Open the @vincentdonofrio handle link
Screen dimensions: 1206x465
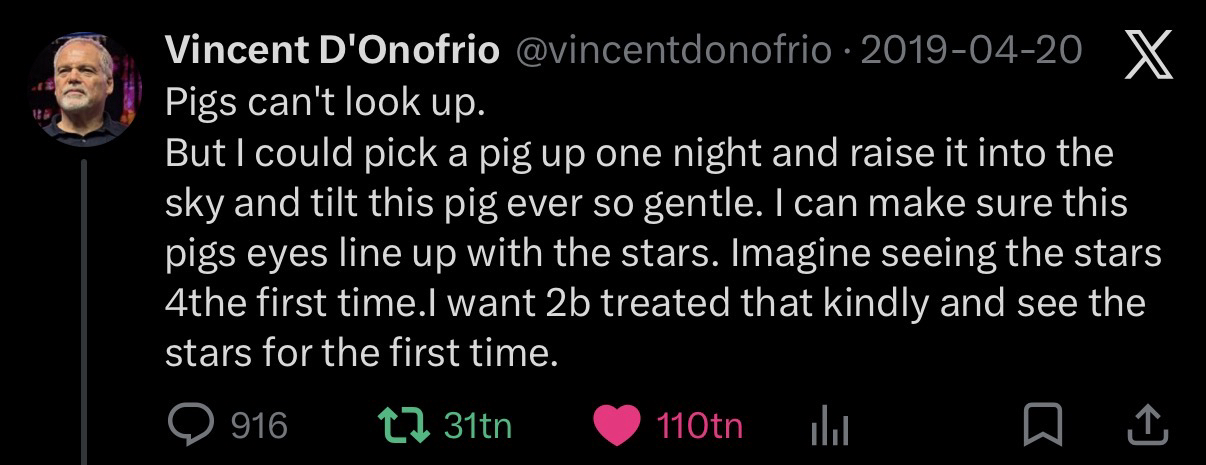tap(672, 50)
